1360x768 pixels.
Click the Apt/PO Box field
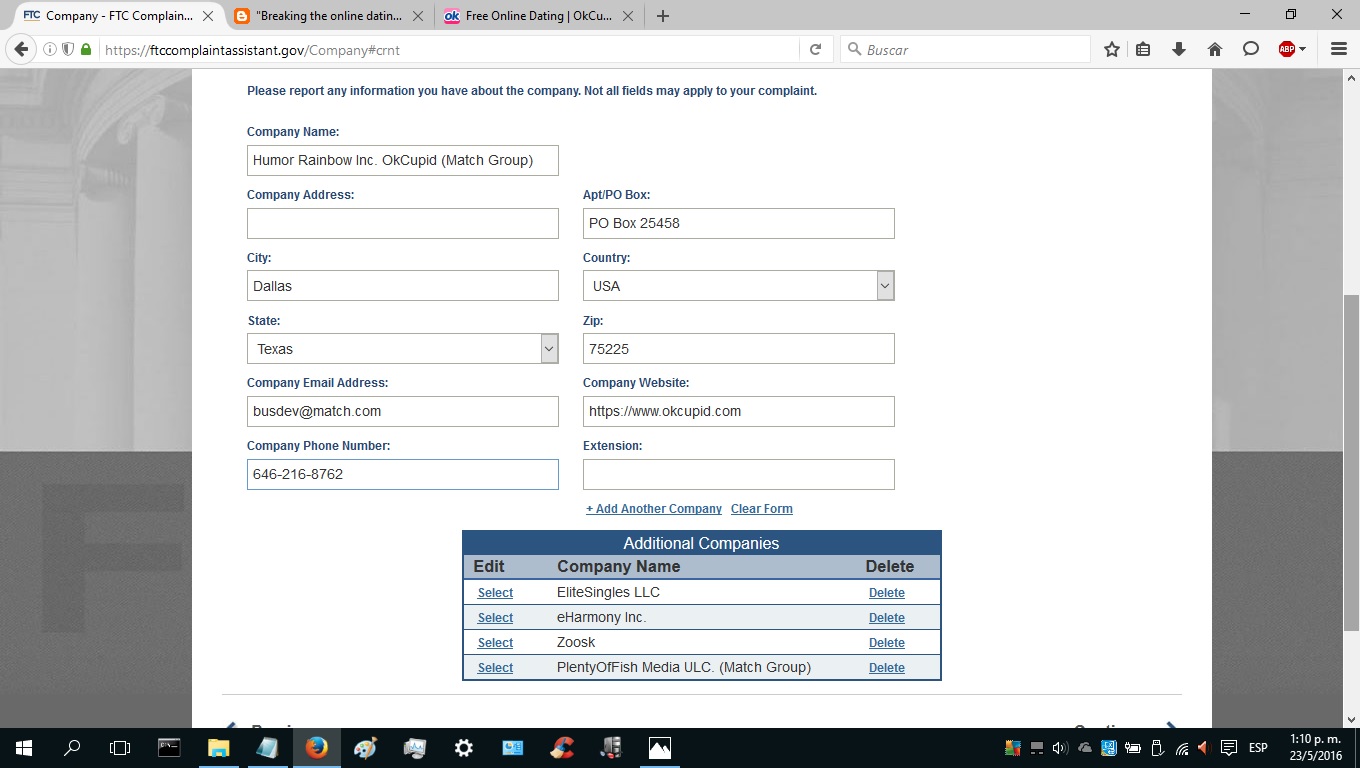pos(739,223)
